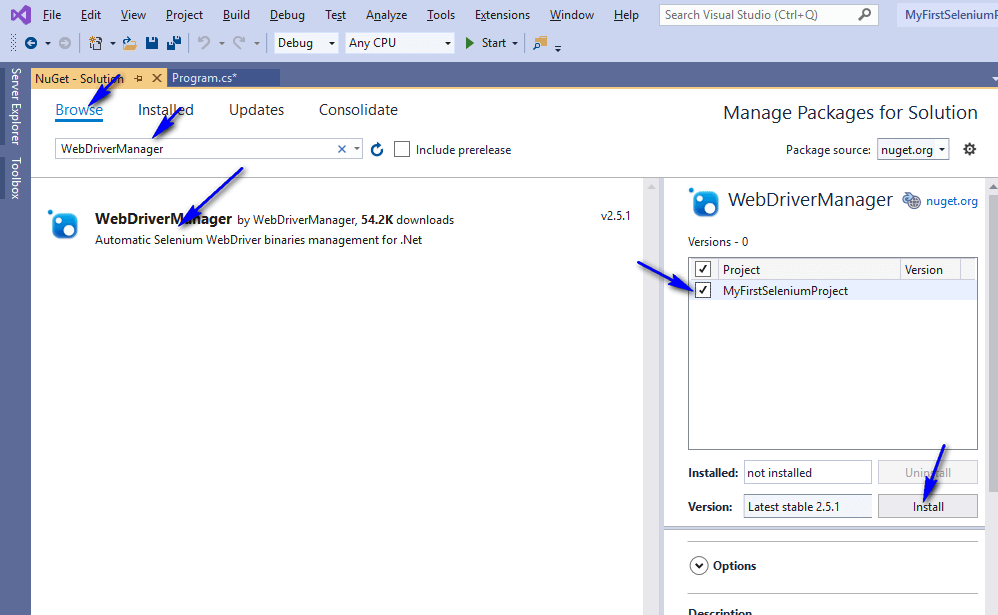Click the Project column header

pos(808,269)
